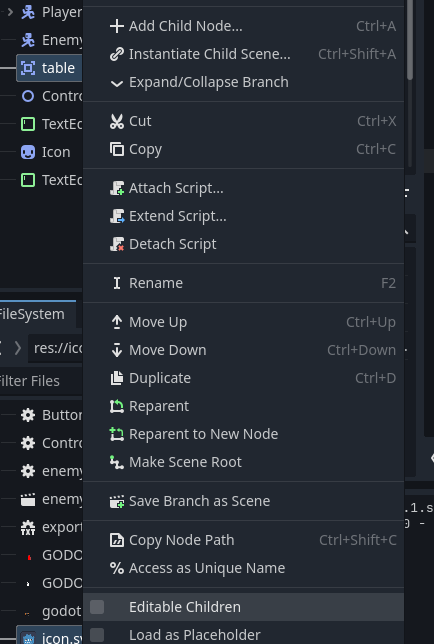Toggle the Load as Placeholder checkbox
This screenshot has width=434, height=644.
tap(97, 635)
